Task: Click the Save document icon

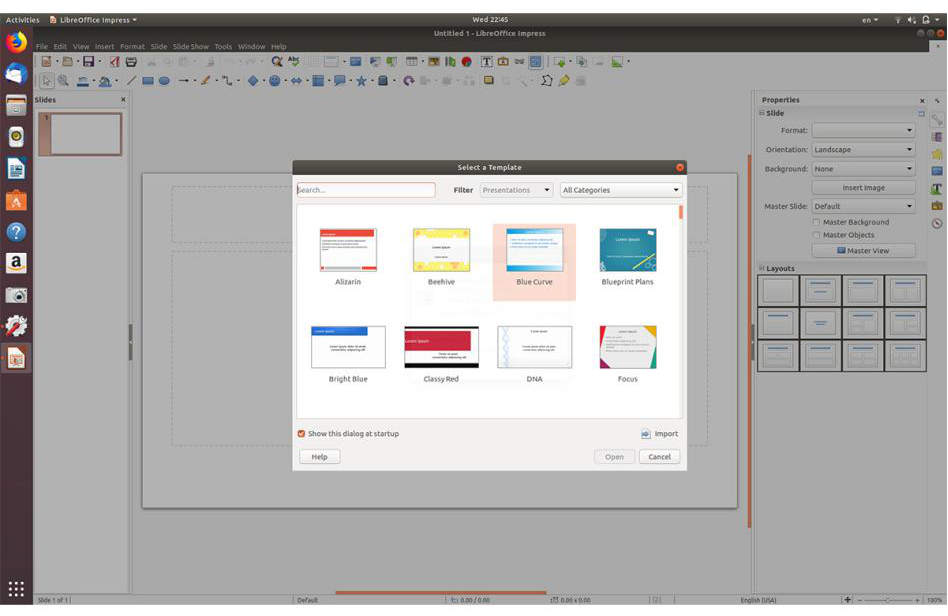Action: coord(88,62)
